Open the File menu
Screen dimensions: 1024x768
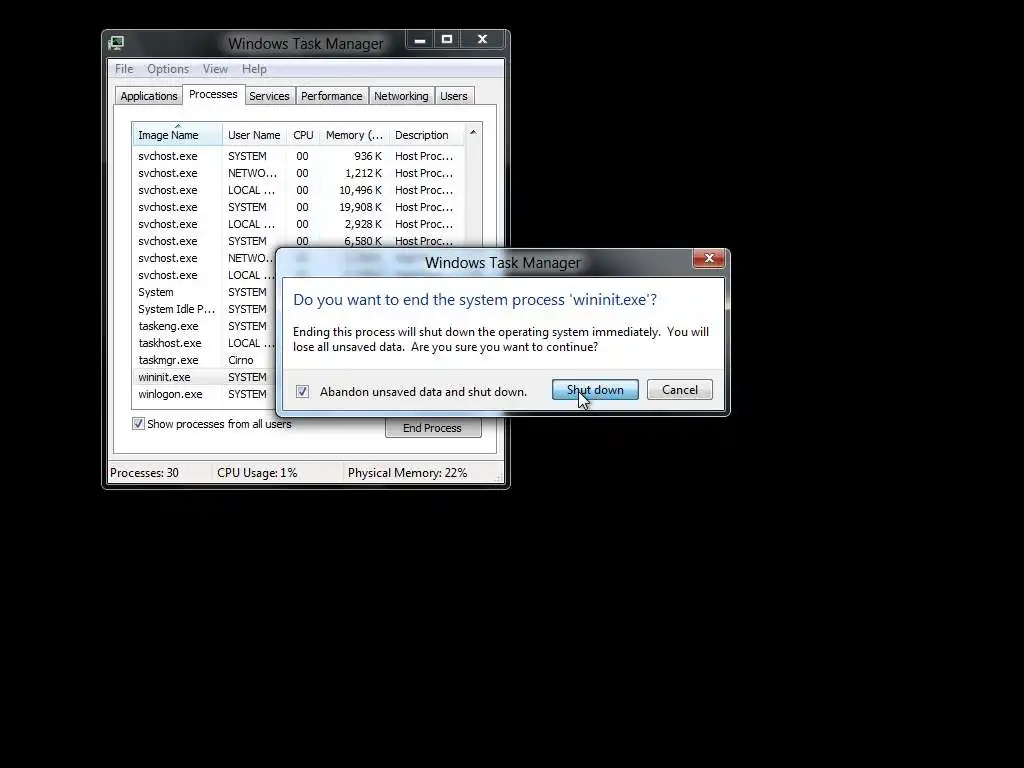124,69
